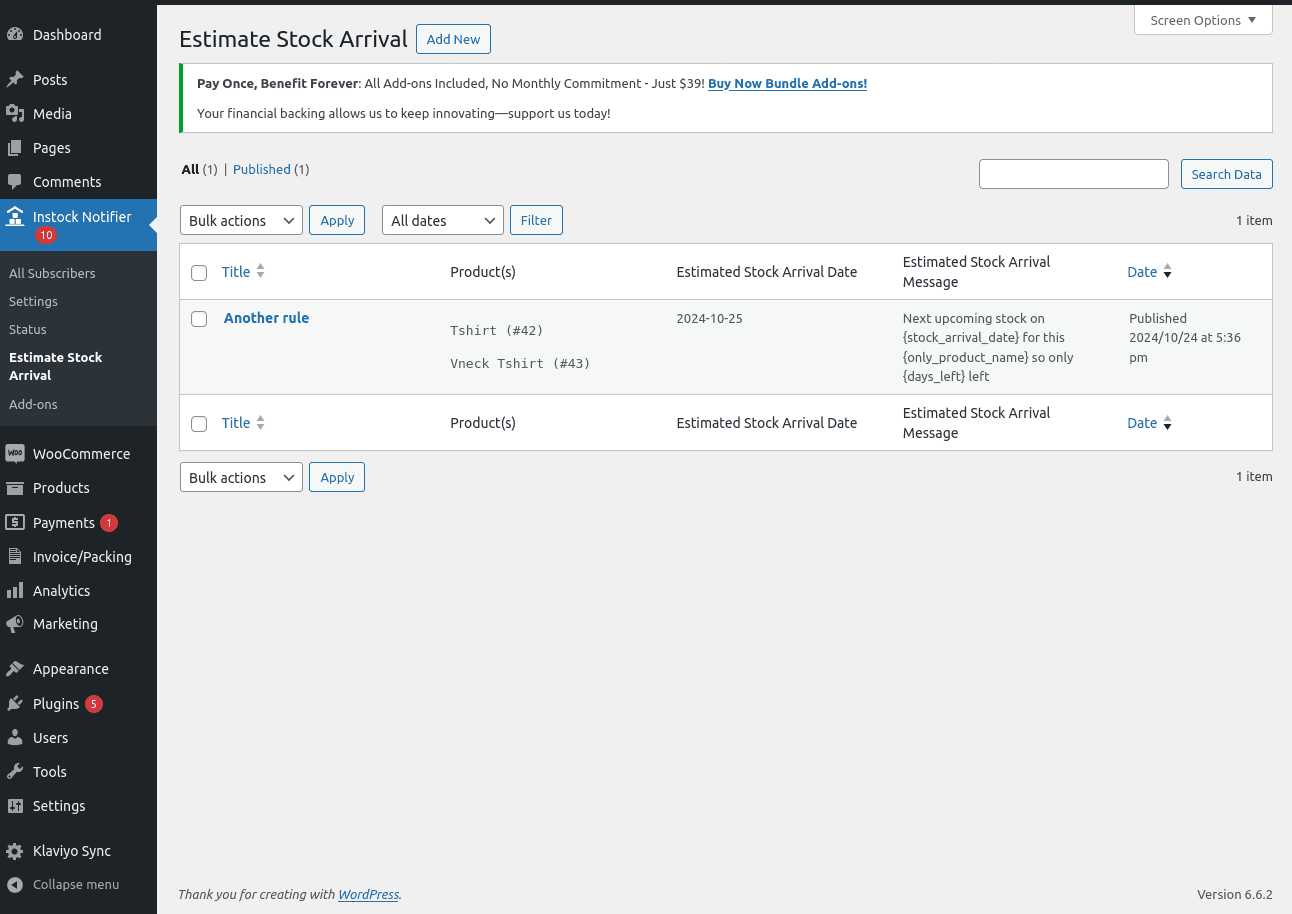
Task: Click the Search Data button
Action: point(1227,174)
